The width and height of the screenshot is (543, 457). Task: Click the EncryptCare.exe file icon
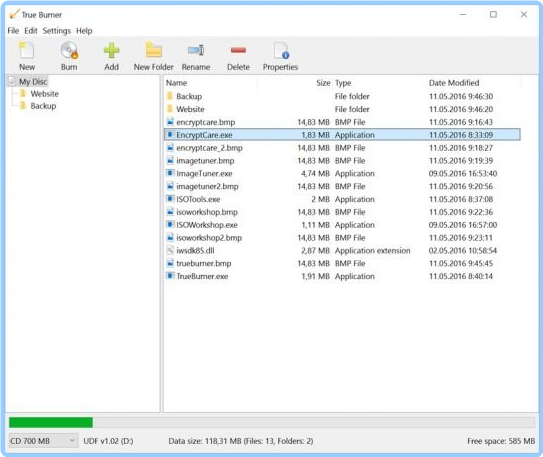tap(170, 135)
